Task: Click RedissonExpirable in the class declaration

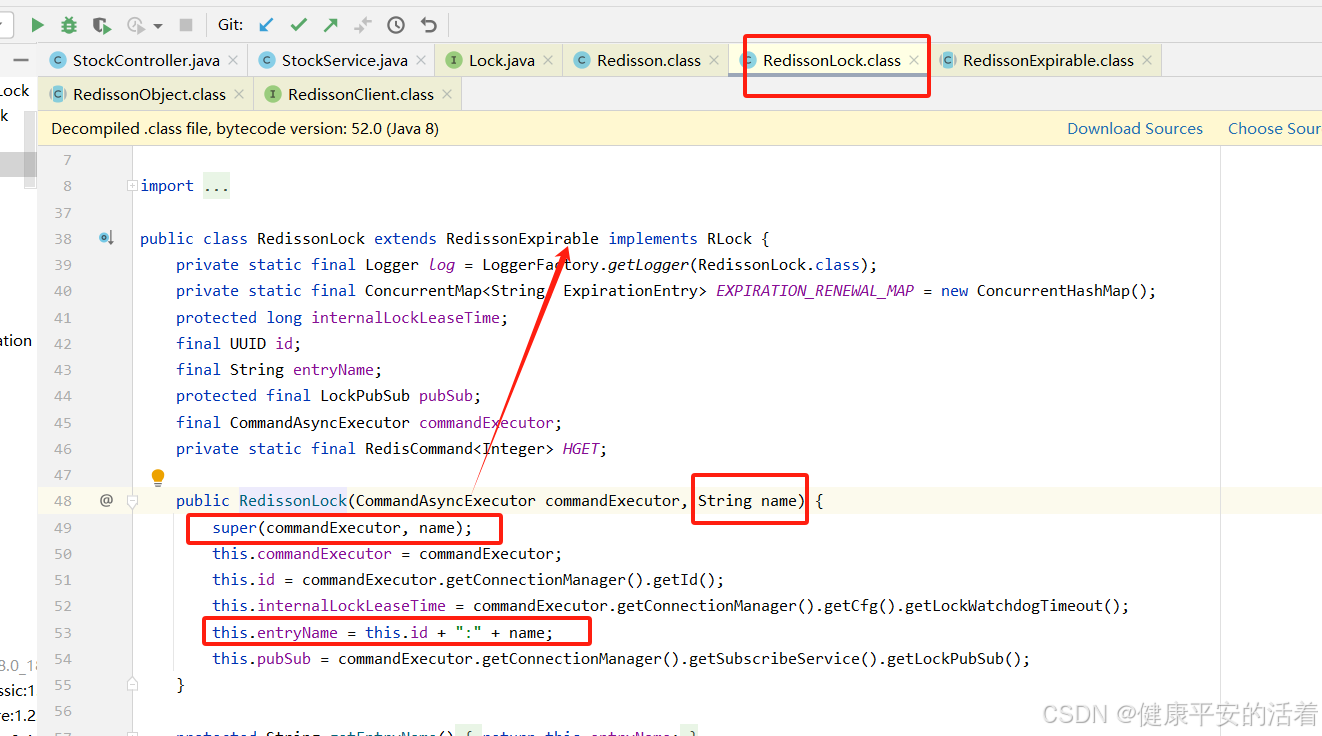Action: click(522, 238)
